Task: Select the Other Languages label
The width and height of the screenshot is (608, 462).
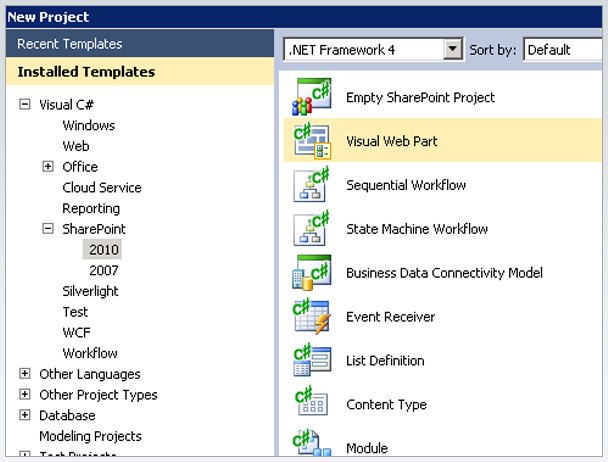Action: [90, 374]
